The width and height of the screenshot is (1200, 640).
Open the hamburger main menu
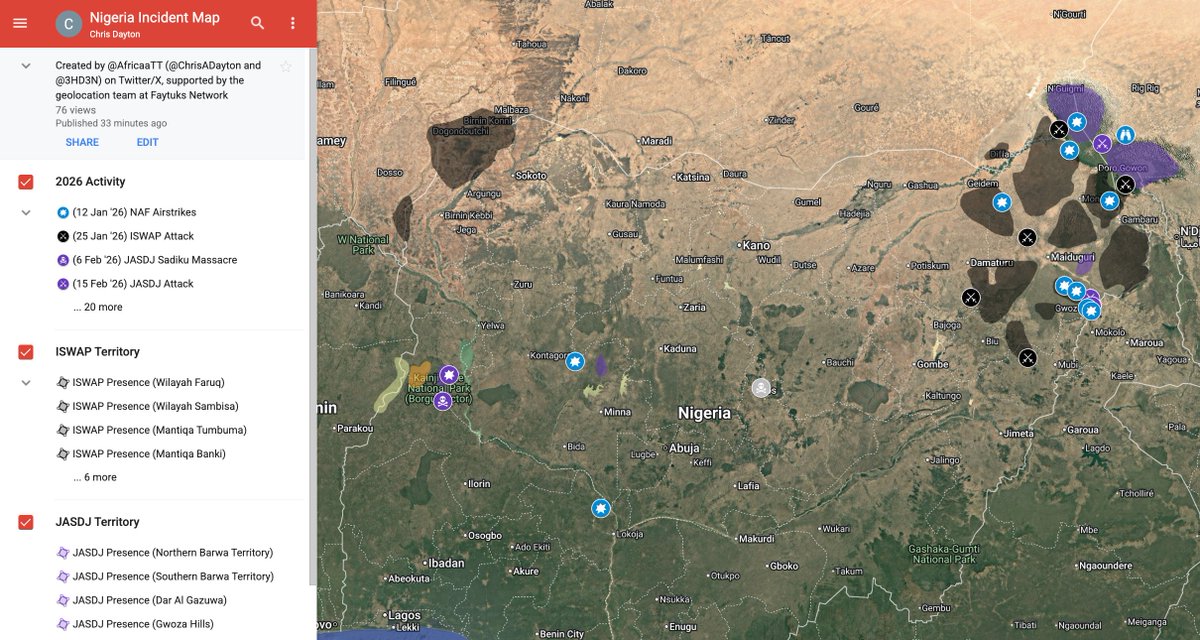click(20, 23)
